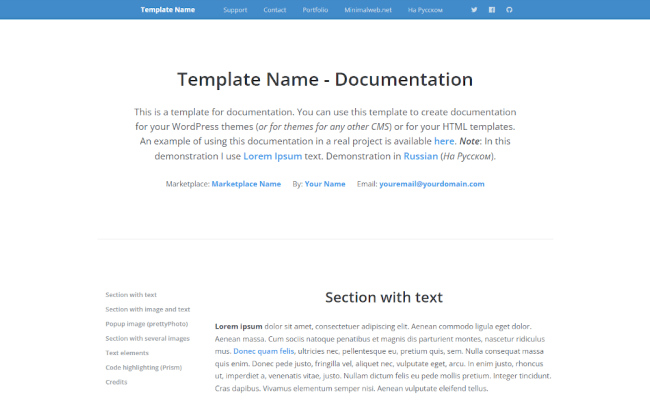Viewport: 650px width, 400px height.
Task: Click the 'Donec quam felis' link
Action: pyautogui.click(x=264, y=351)
